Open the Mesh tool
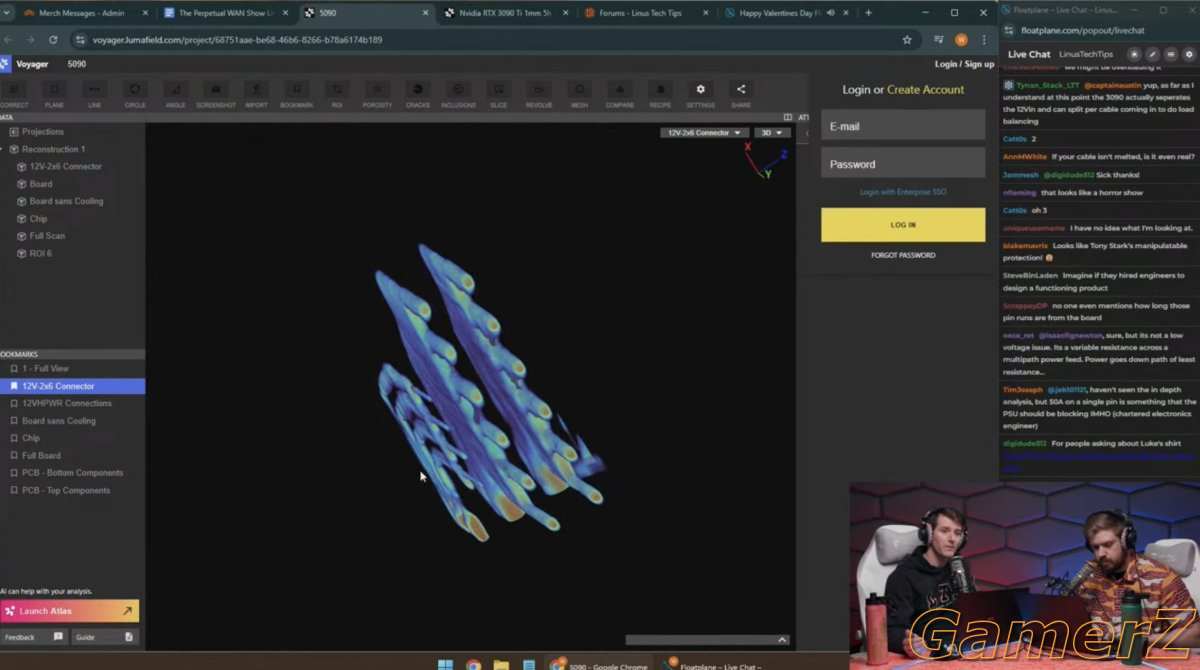This screenshot has height=670, width=1200. pos(579,95)
